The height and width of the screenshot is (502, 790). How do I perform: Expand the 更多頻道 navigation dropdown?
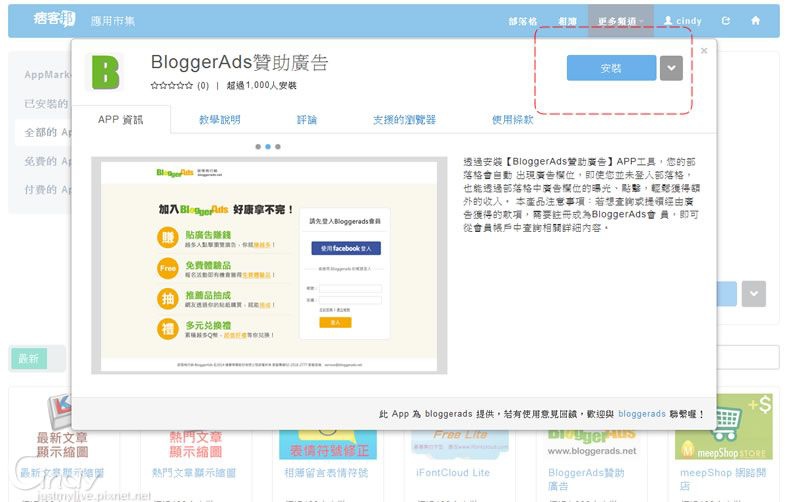point(620,21)
